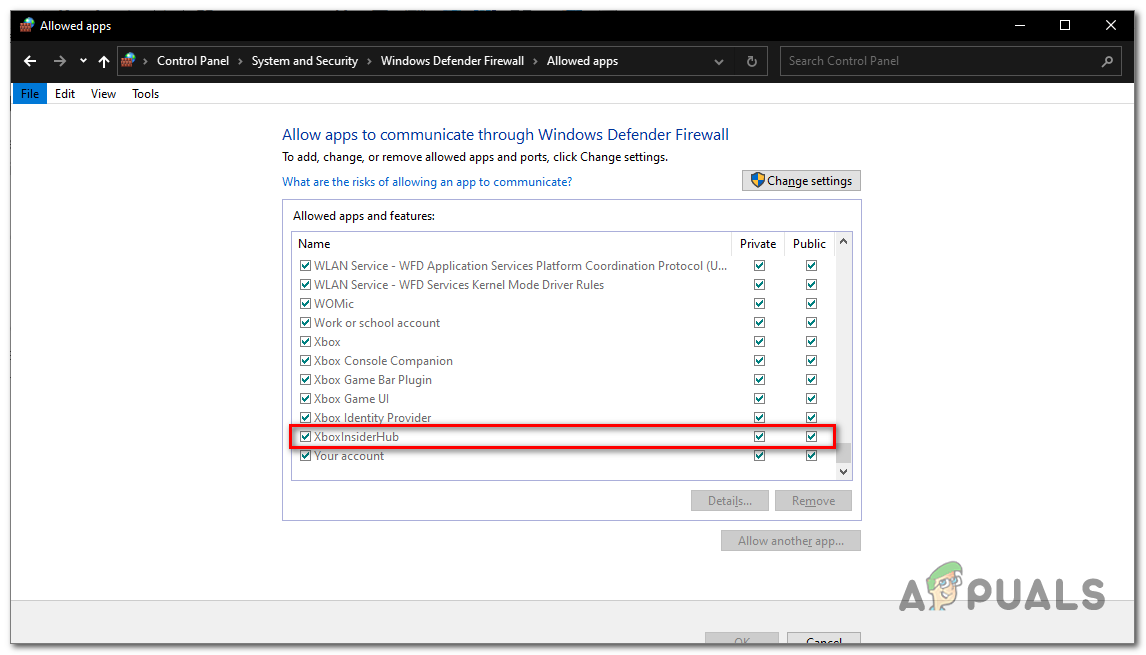
Task: Select System and Security breadcrumb
Action: click(x=305, y=61)
